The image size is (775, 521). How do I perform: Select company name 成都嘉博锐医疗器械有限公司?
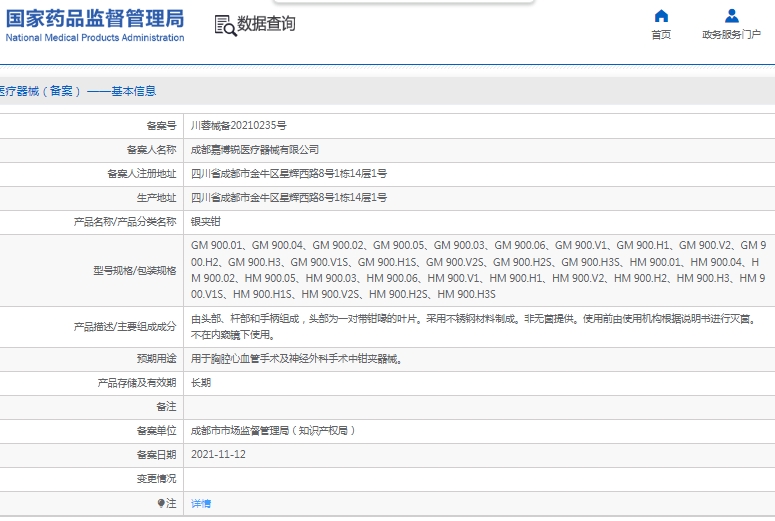[255, 150]
